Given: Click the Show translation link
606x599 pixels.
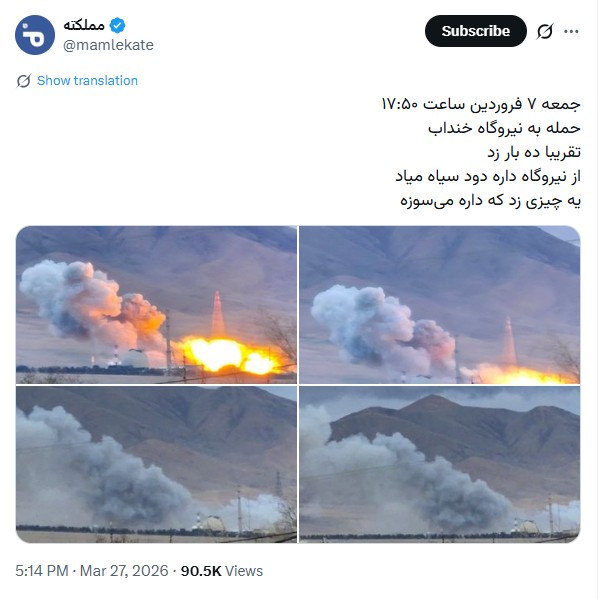Looking at the screenshot, I should pos(87,80).
